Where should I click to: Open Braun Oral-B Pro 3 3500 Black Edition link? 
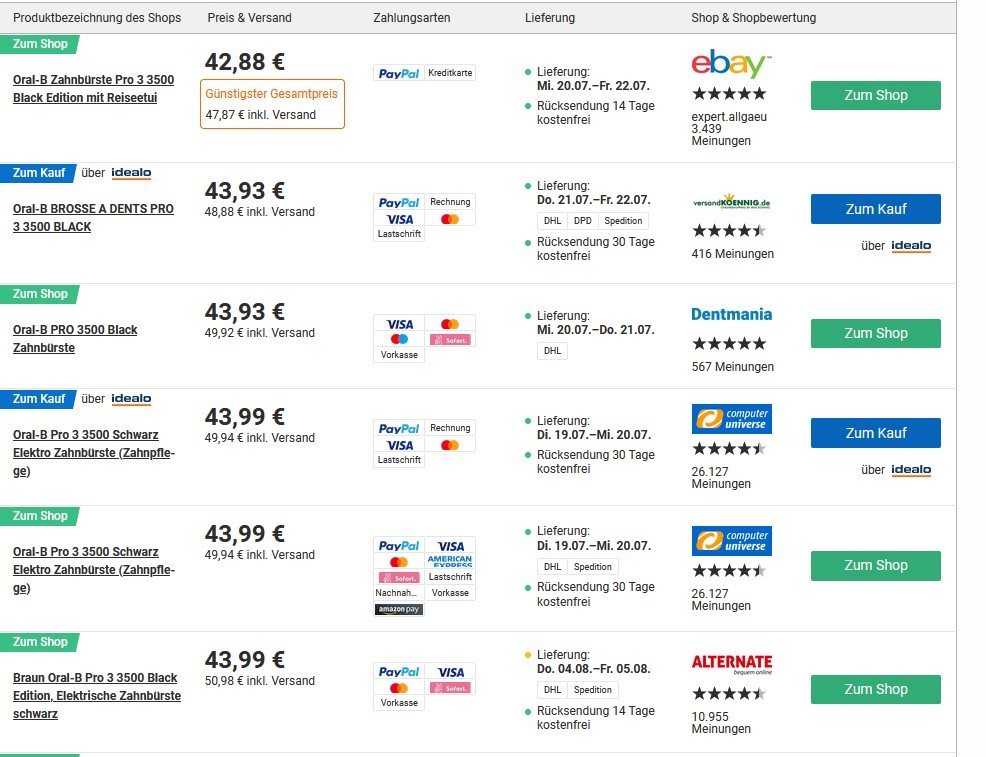(x=97, y=695)
